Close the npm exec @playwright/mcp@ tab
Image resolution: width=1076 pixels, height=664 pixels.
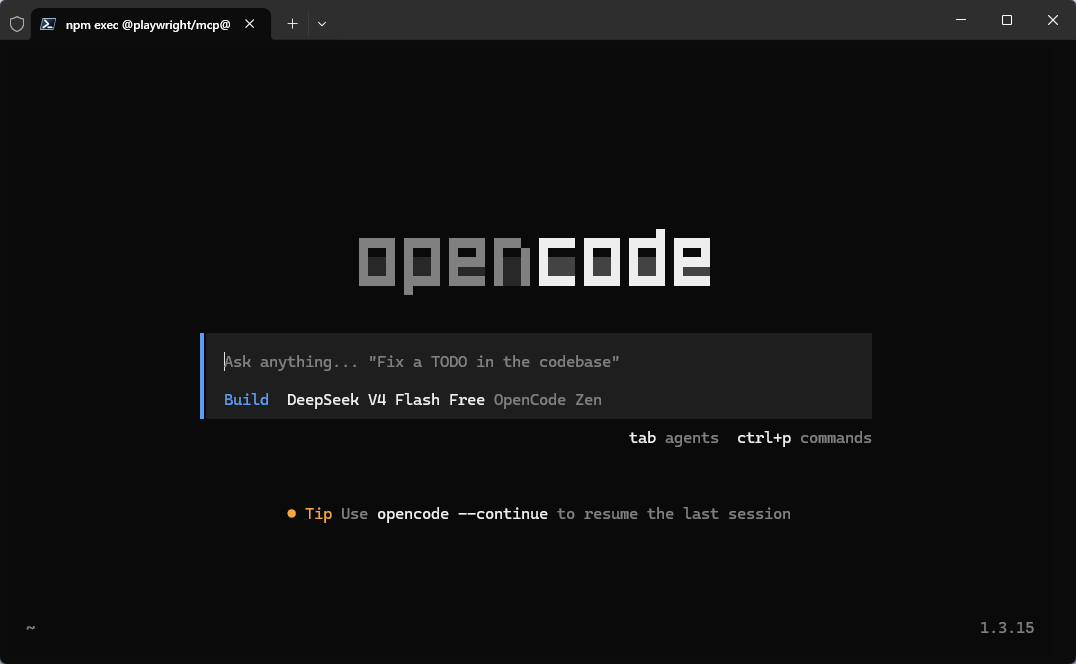pyautogui.click(x=250, y=24)
